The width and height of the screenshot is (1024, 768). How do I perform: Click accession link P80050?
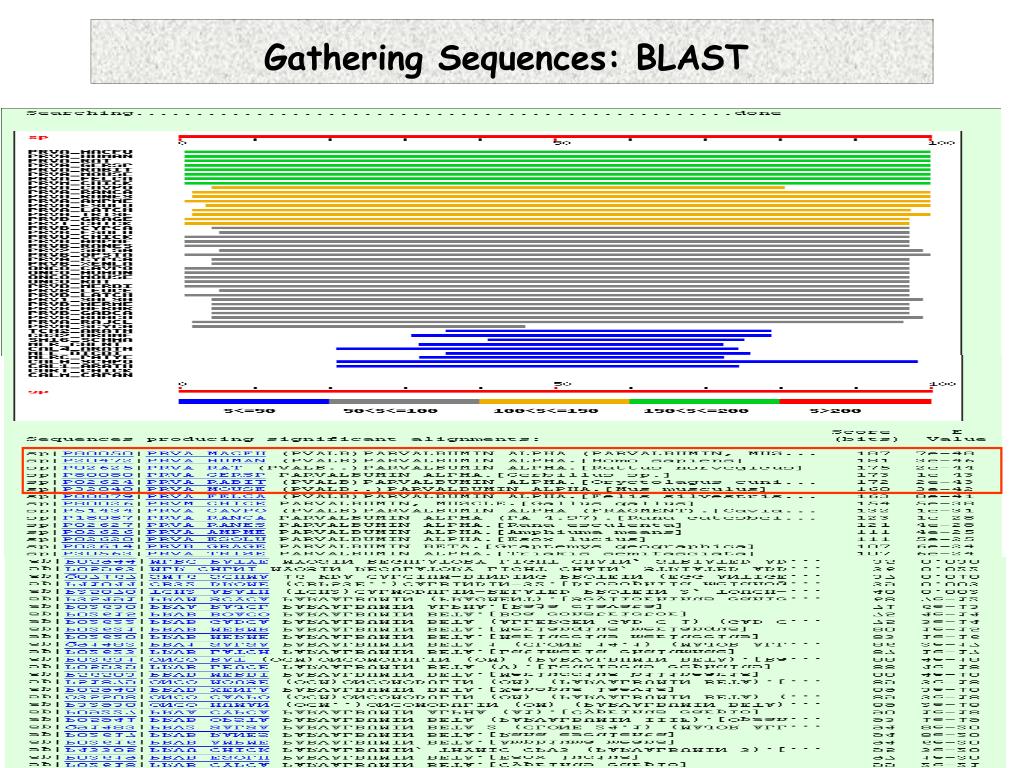98,453
